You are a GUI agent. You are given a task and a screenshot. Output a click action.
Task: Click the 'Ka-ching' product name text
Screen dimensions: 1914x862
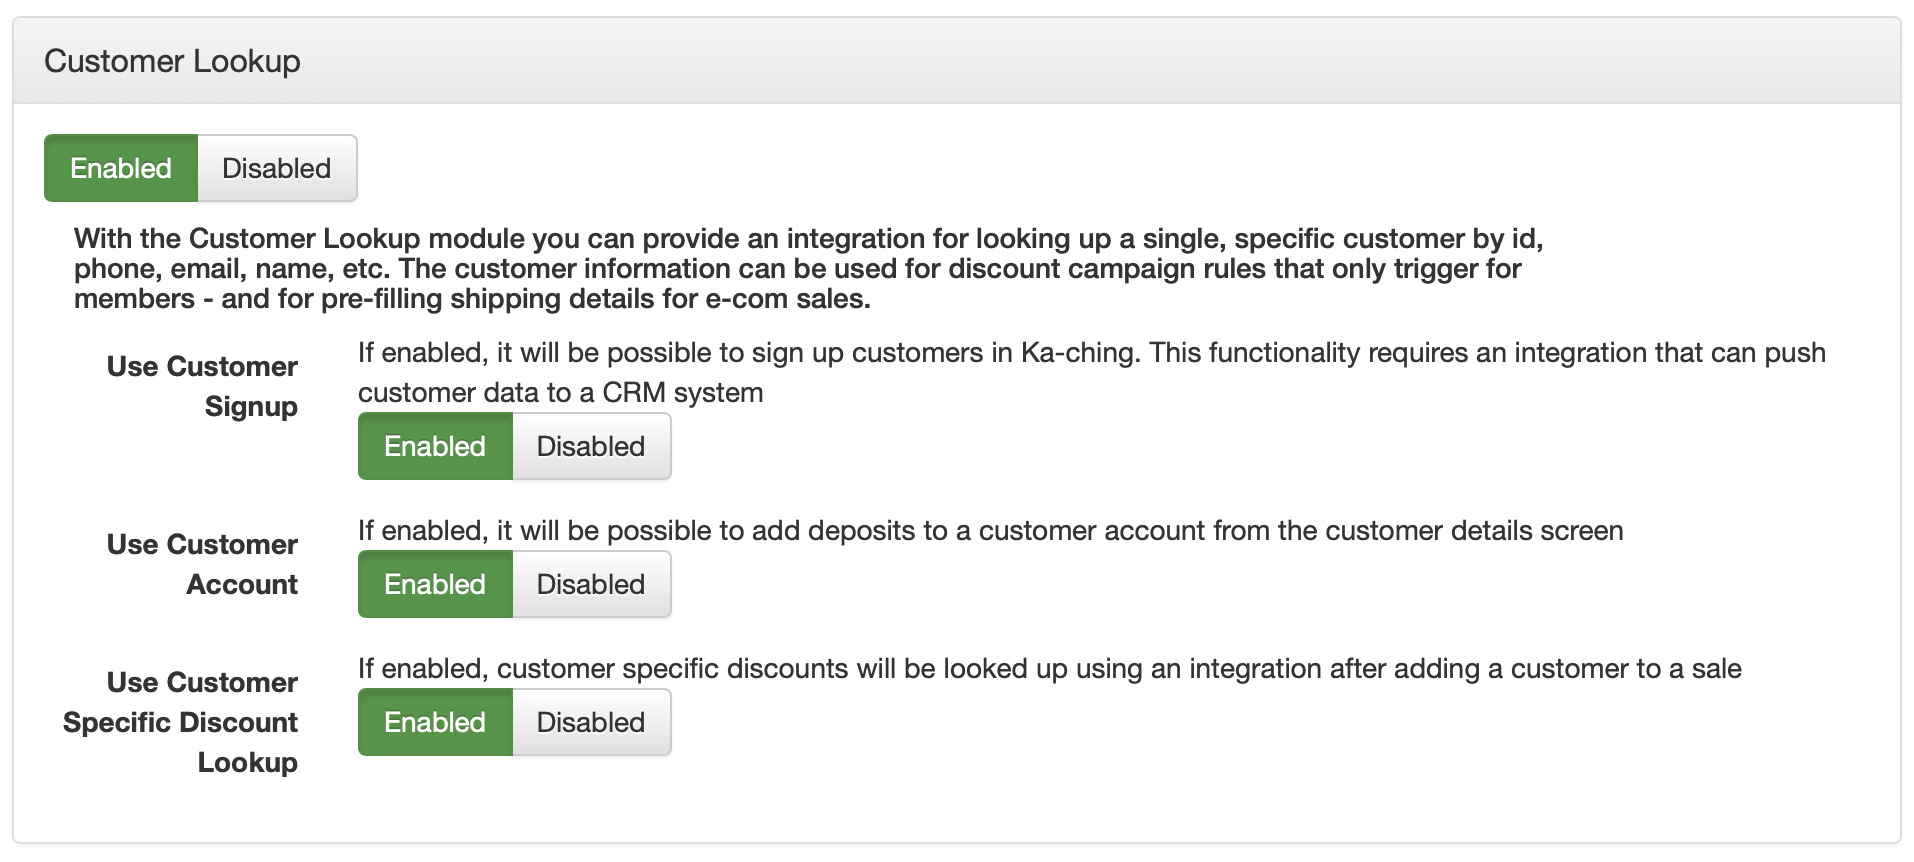pos(1080,353)
